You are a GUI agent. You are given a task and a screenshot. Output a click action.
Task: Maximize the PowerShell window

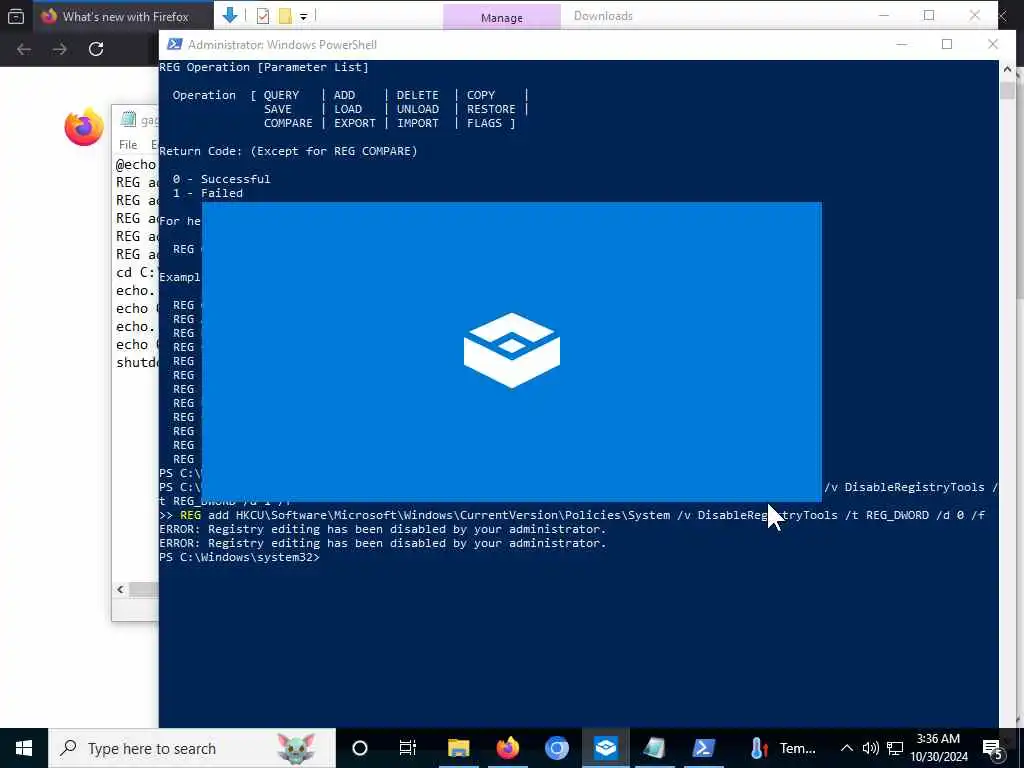pos(947,44)
